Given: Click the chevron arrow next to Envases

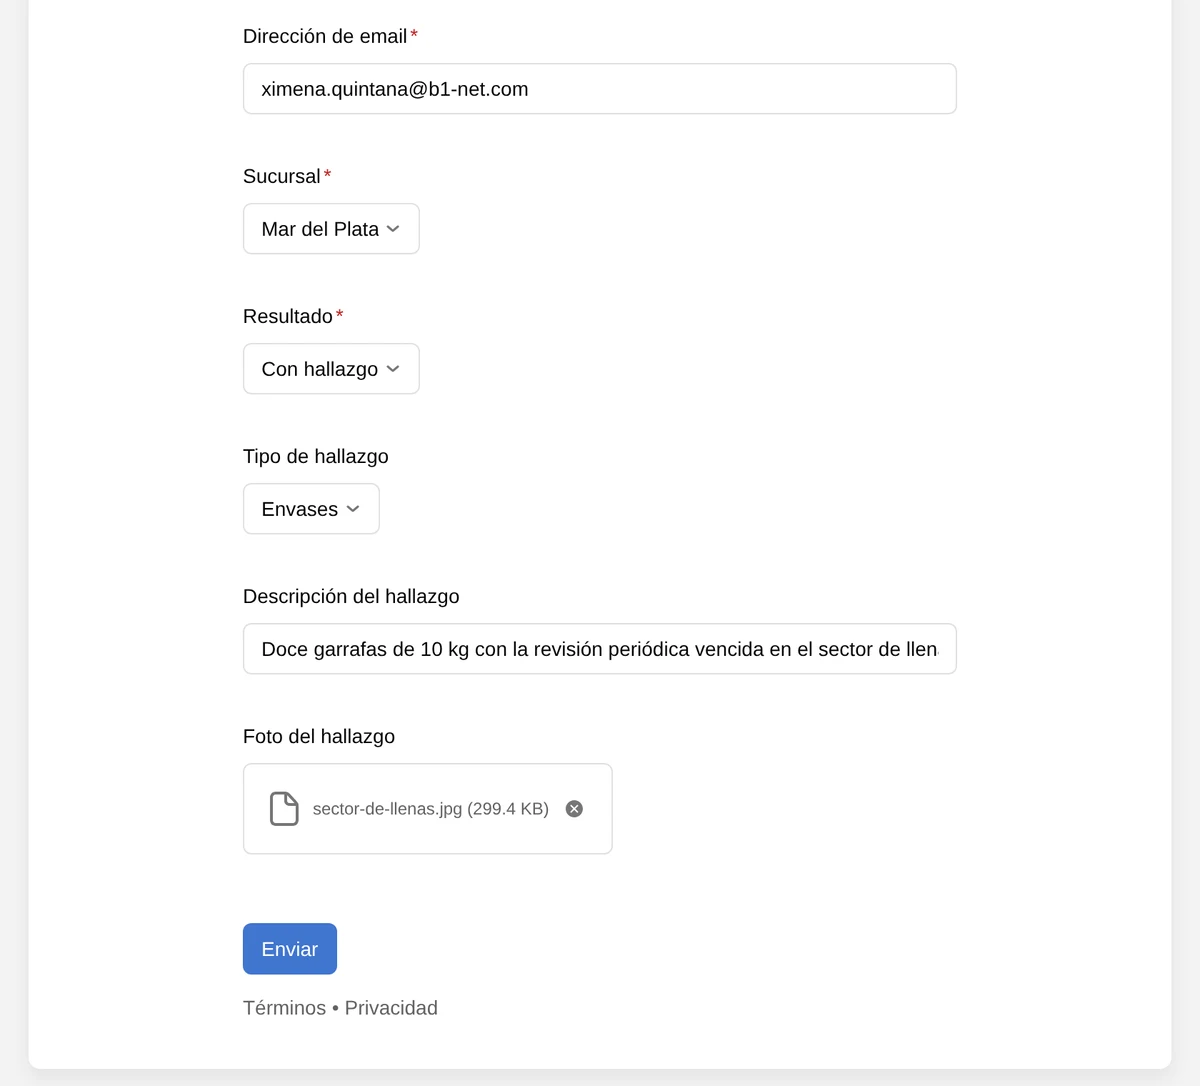Looking at the screenshot, I should 353,509.
